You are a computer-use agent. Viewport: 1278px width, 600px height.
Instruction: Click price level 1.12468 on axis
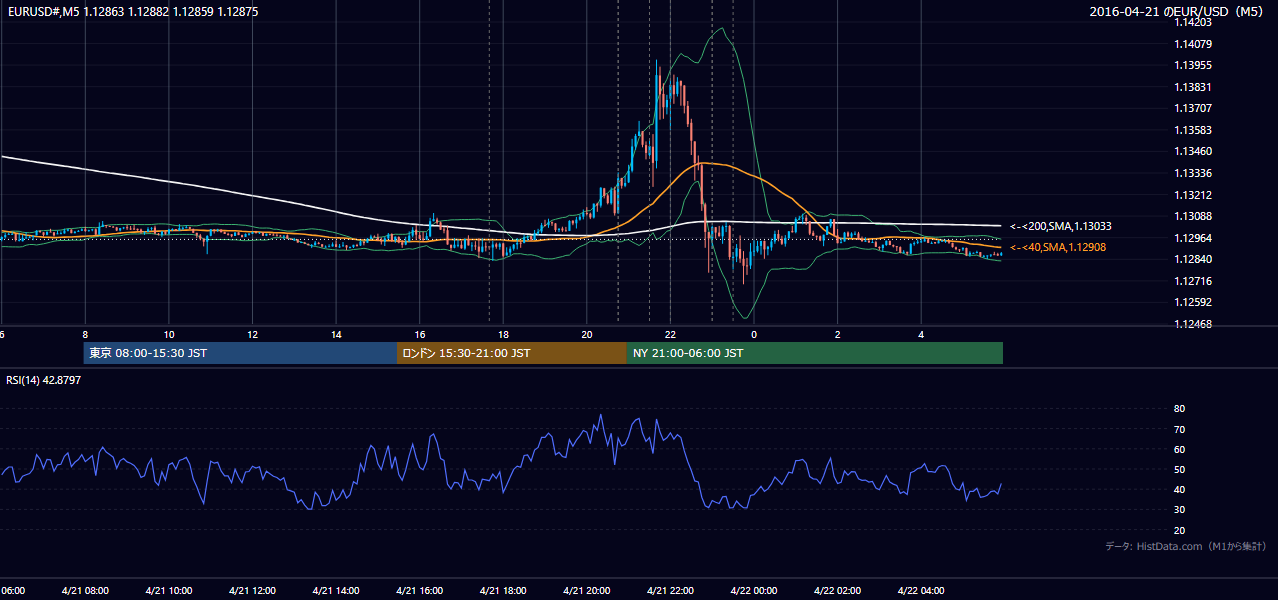(1194, 324)
